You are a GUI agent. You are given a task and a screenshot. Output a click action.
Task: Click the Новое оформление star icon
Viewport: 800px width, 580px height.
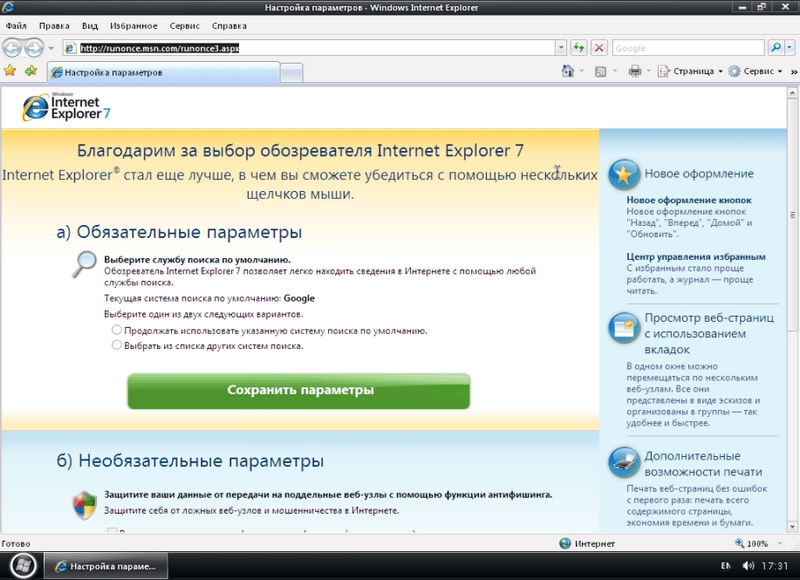pos(623,174)
